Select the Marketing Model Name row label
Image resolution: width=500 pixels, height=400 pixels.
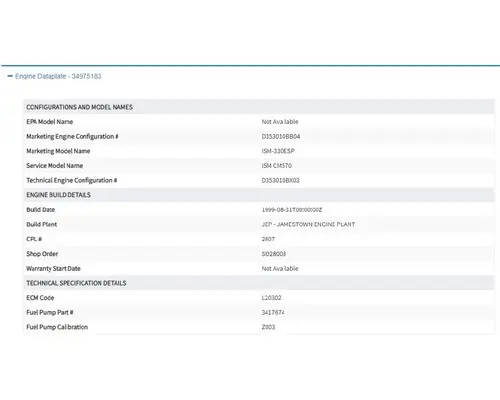point(58,151)
